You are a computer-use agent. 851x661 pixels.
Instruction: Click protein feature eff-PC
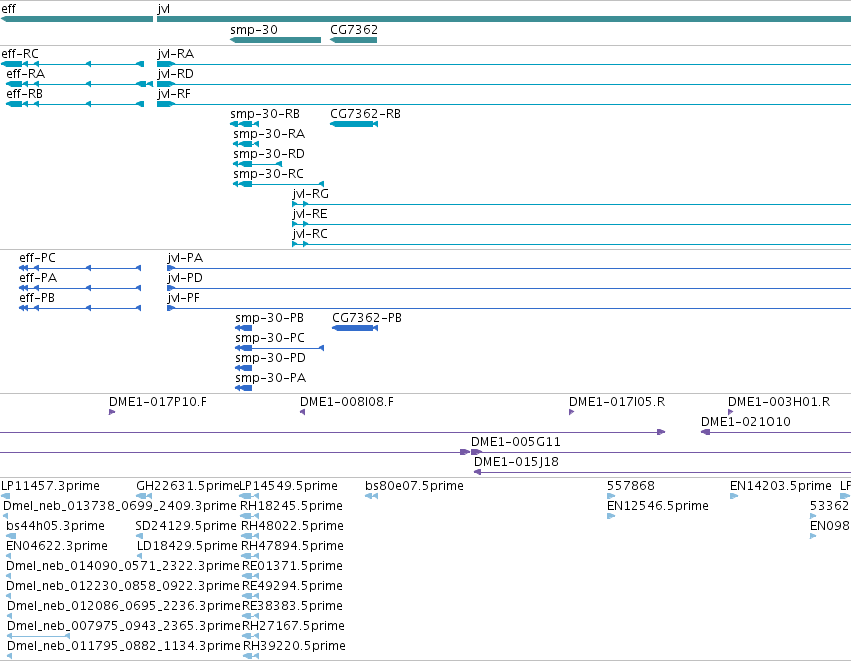tap(80, 268)
